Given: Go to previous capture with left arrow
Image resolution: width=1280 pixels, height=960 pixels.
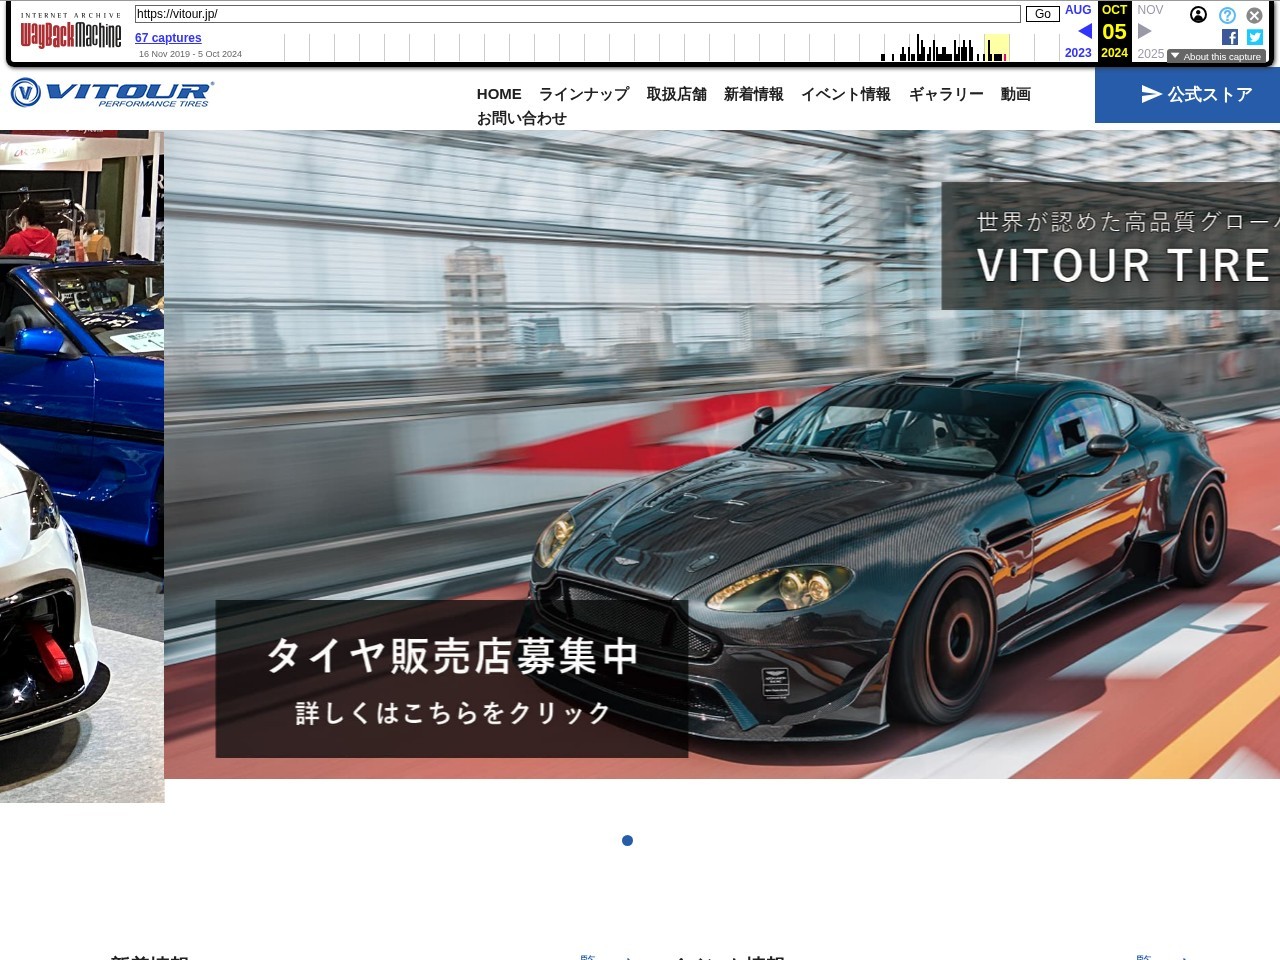Looking at the screenshot, I should pos(1084,31).
